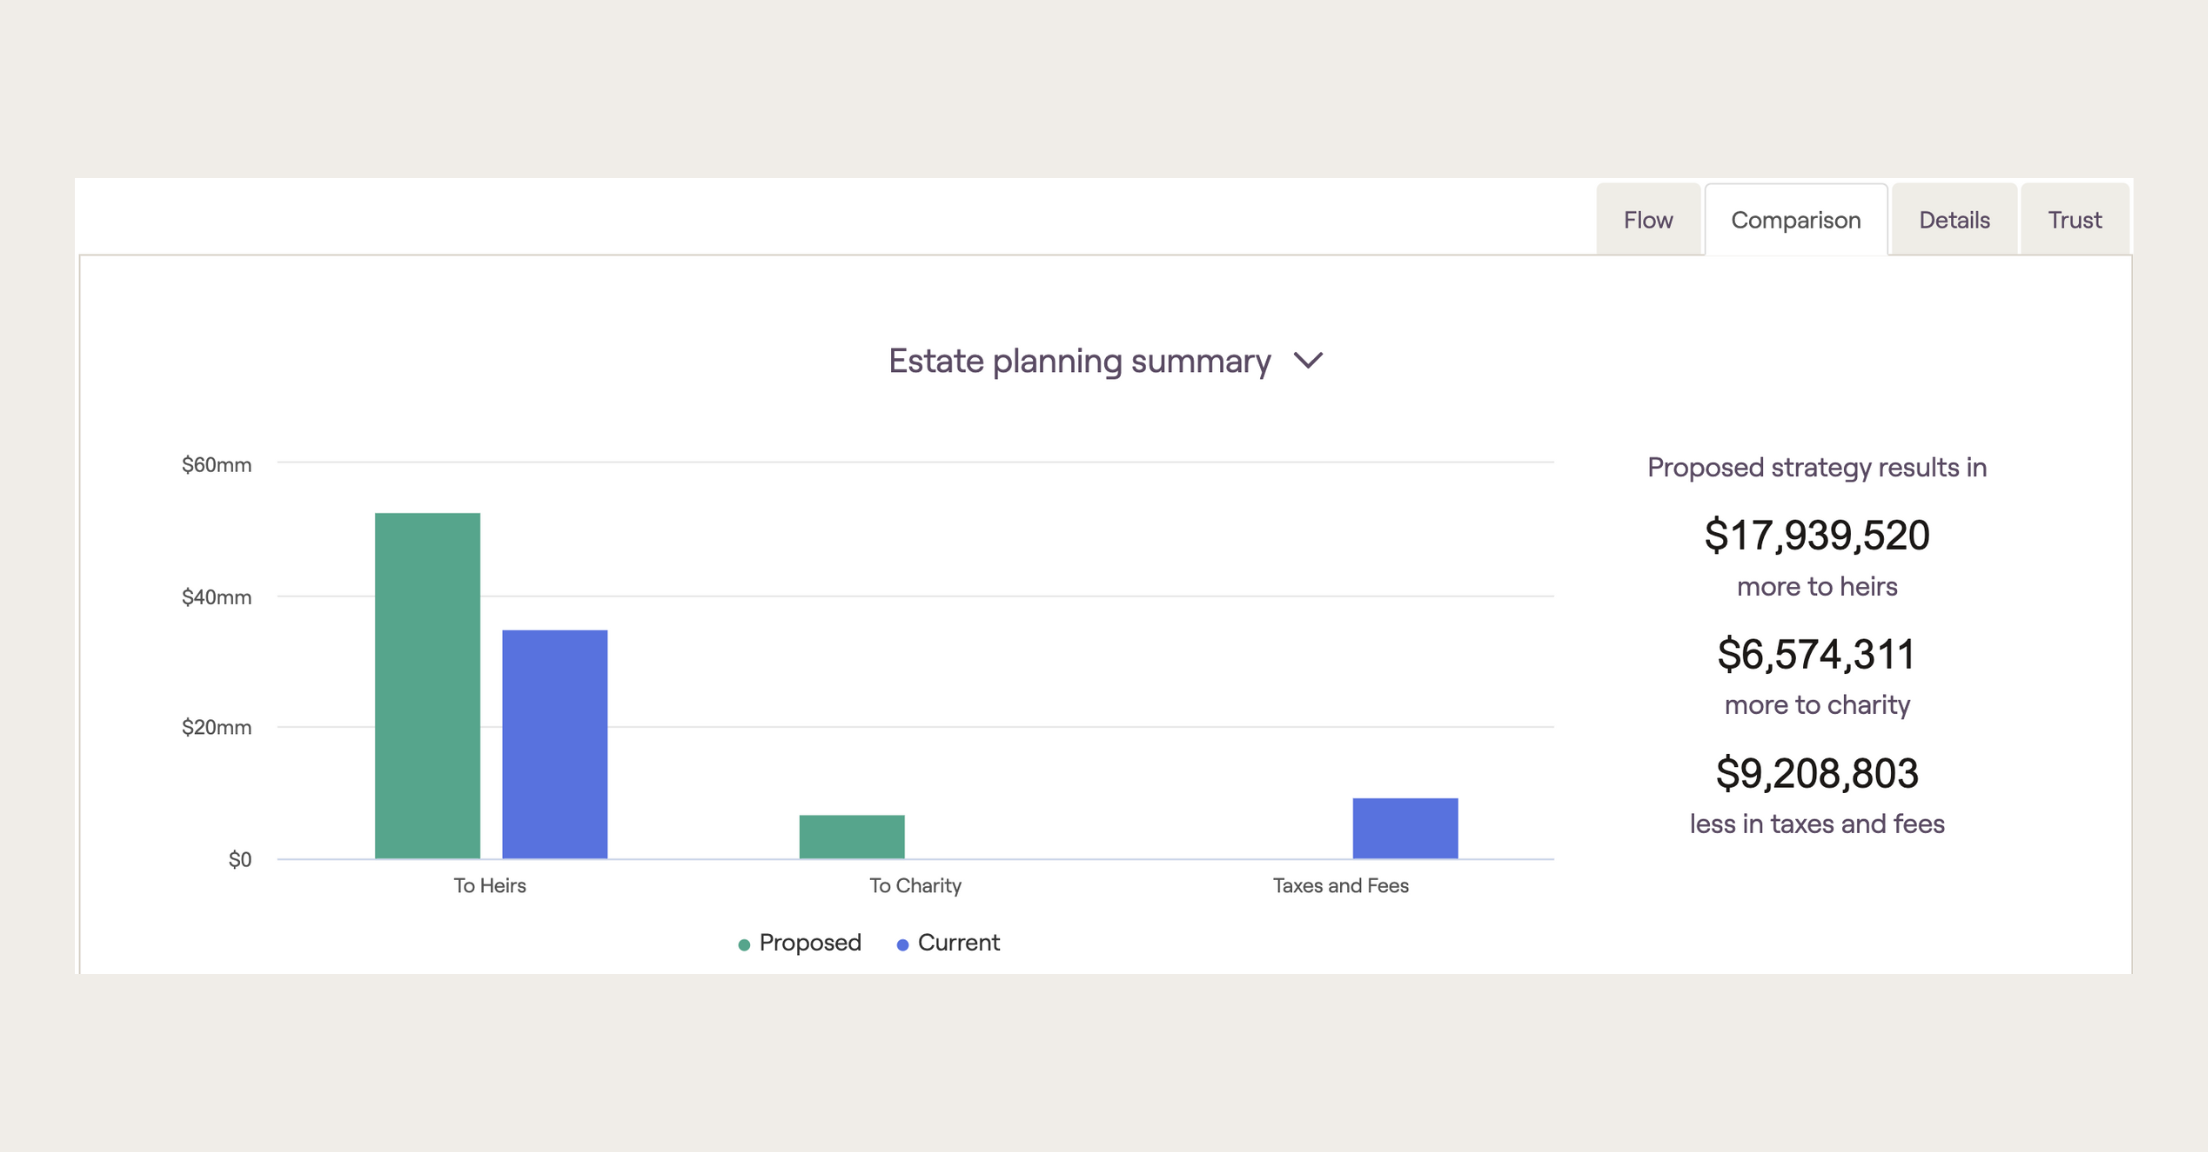2208x1152 pixels.
Task: Select the green To Charity bar
Action: (852, 837)
